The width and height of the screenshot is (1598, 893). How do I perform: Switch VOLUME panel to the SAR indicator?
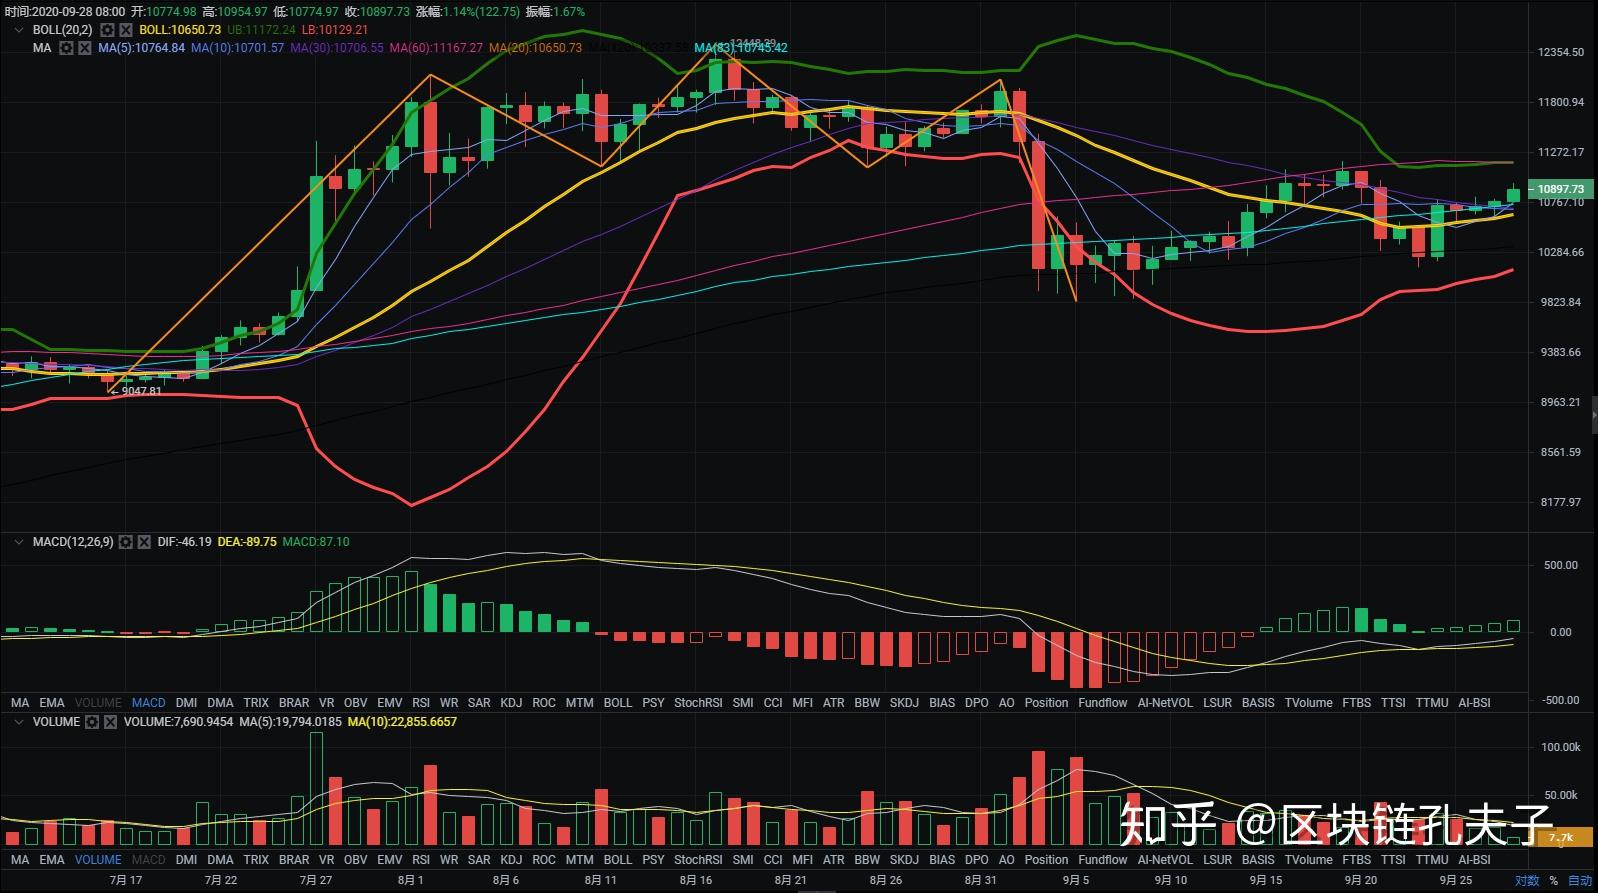[479, 860]
